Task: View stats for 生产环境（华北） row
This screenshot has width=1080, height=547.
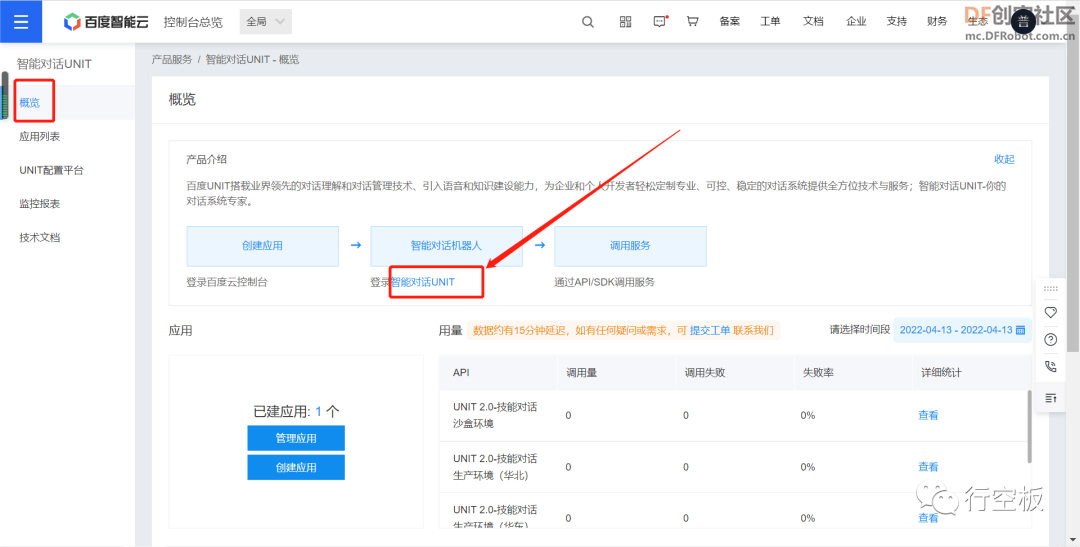Action: tap(928, 466)
